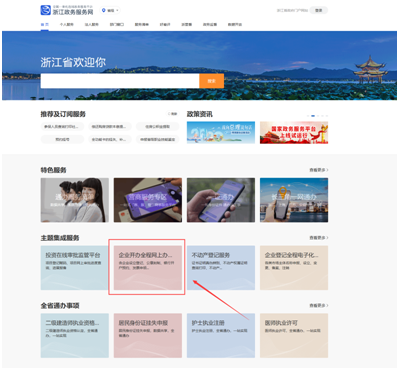Click the search box under 浙江省欢迎你
Image resolution: width=399 pixels, height=370 pixels.
[120, 81]
